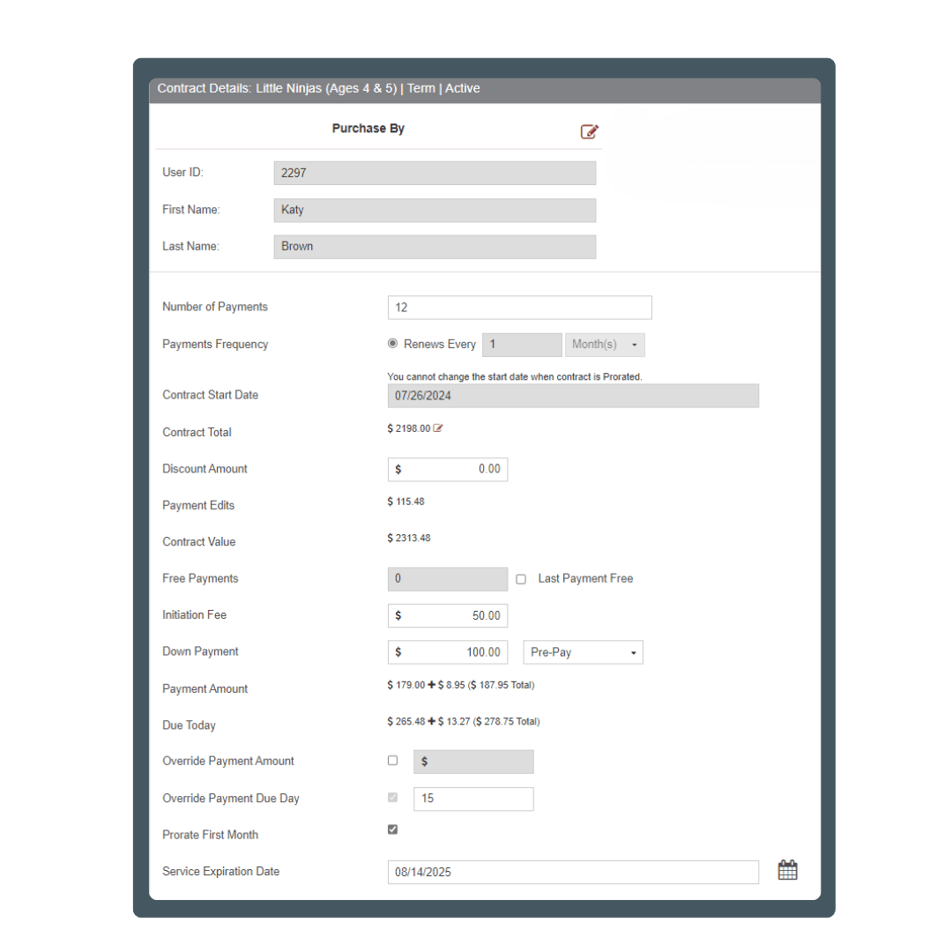Check the Override Payment Amount box
Screen dimensions: 952x952
393,760
